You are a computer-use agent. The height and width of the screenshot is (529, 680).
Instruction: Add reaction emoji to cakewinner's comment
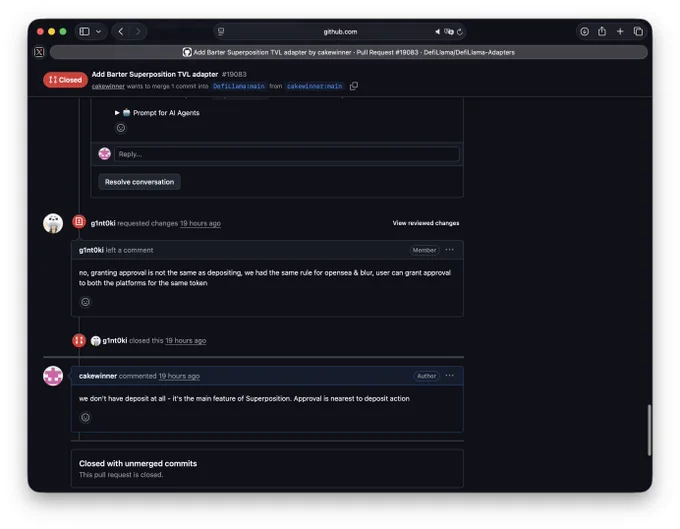click(85, 418)
